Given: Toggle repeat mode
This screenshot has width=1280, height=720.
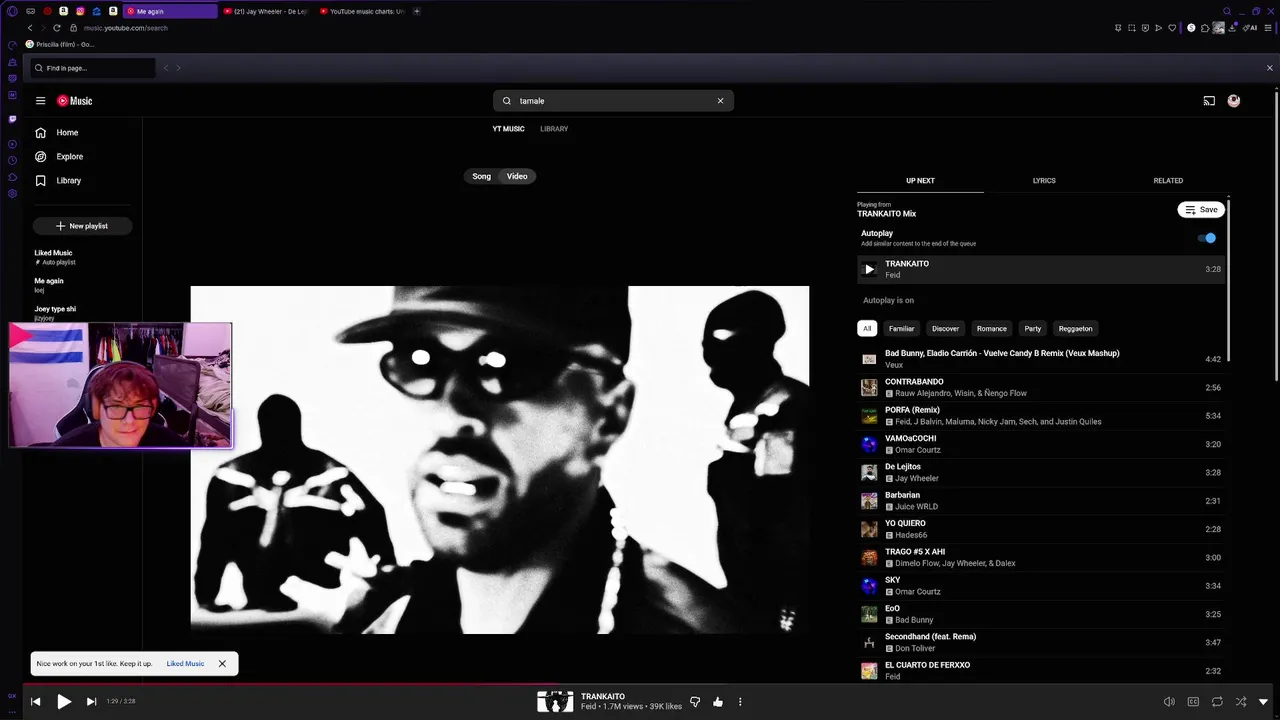Looking at the screenshot, I should tap(1217, 702).
